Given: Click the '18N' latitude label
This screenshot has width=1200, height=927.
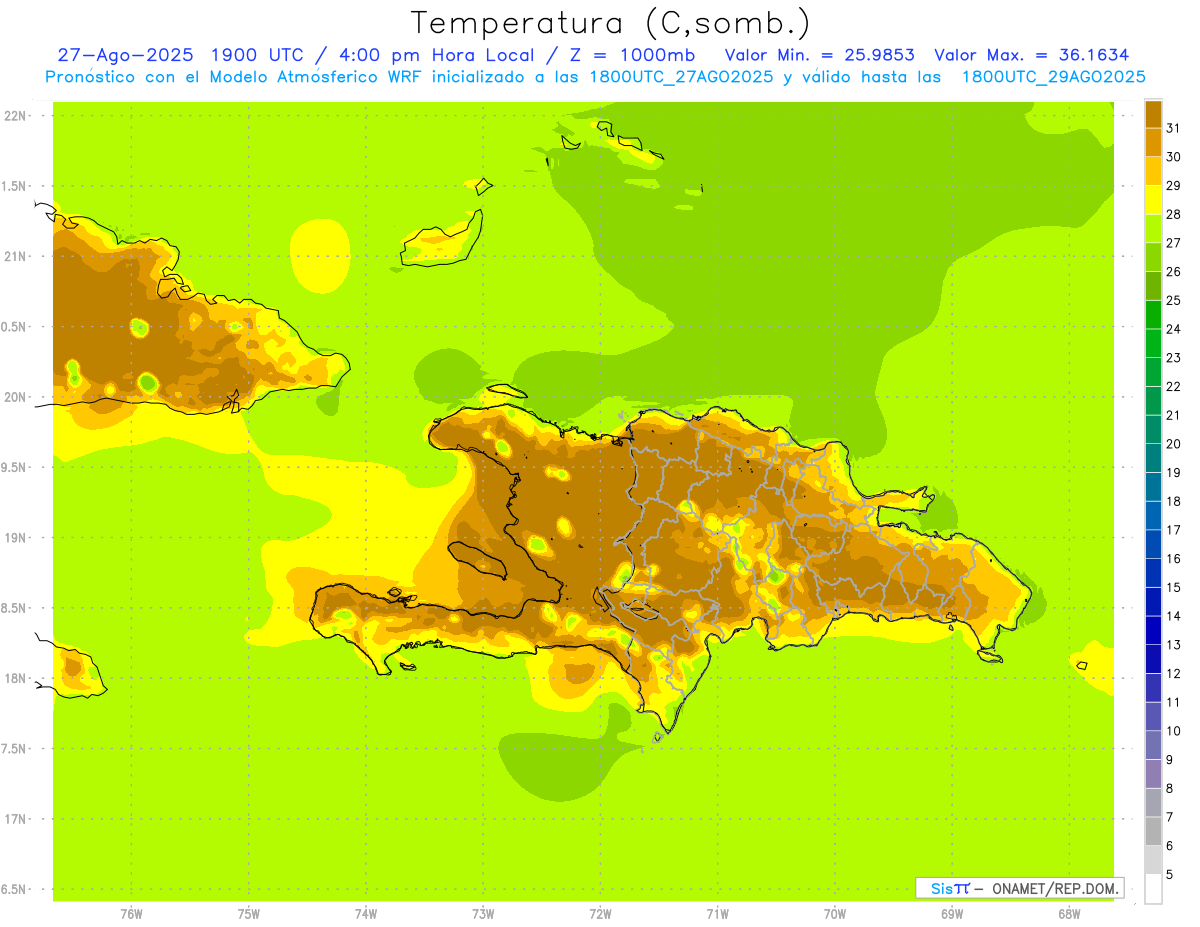Looking at the screenshot, I should coord(15,678).
